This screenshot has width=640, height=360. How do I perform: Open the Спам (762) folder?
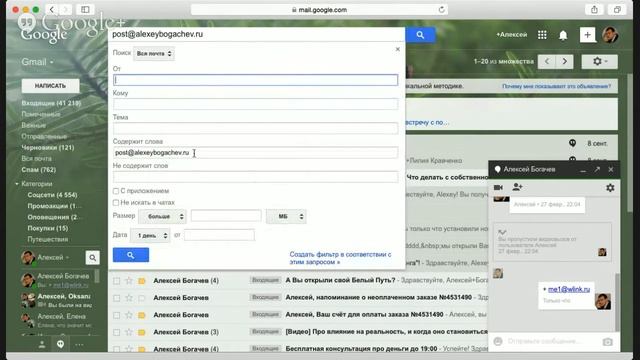[39, 169]
